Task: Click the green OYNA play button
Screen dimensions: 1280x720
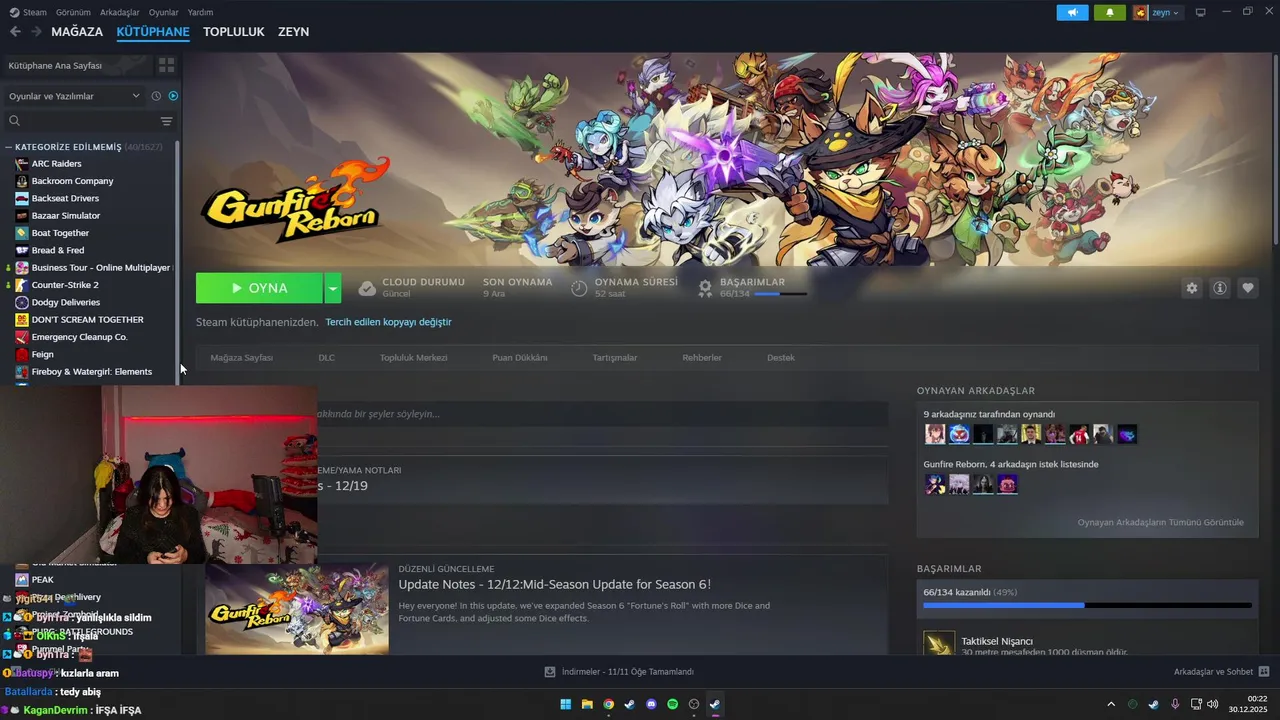Action: coord(259,288)
